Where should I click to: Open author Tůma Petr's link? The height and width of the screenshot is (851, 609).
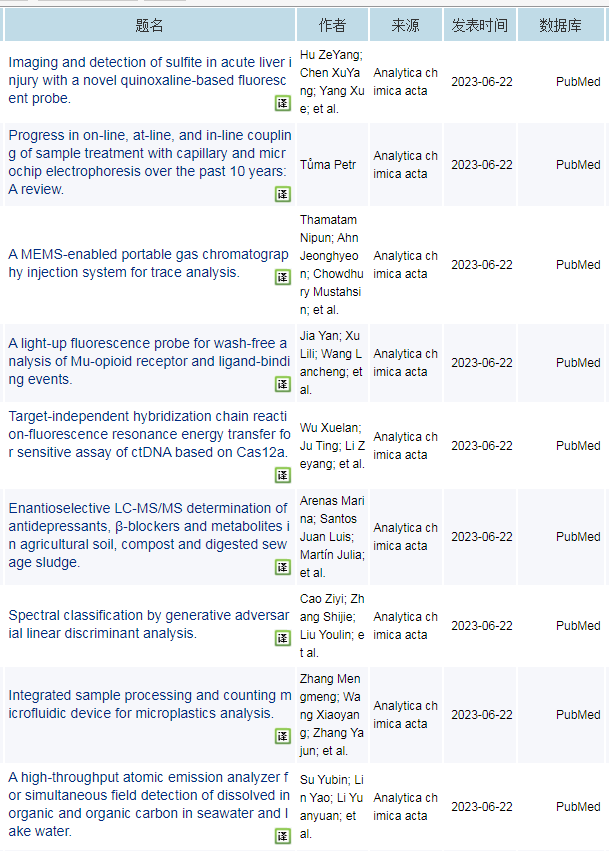tap(328, 164)
